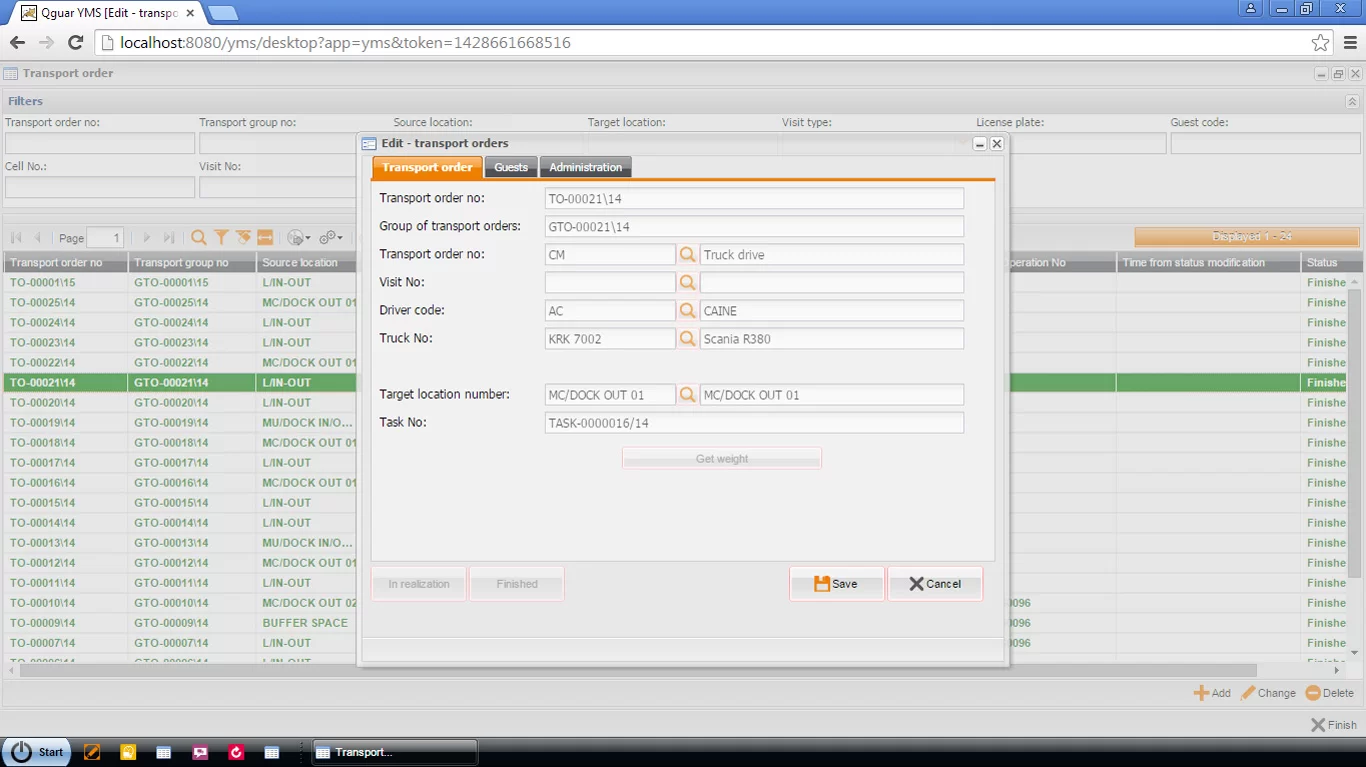Click the Finished status toggle
Image resolution: width=1366 pixels, height=767 pixels.
pyautogui.click(x=516, y=584)
